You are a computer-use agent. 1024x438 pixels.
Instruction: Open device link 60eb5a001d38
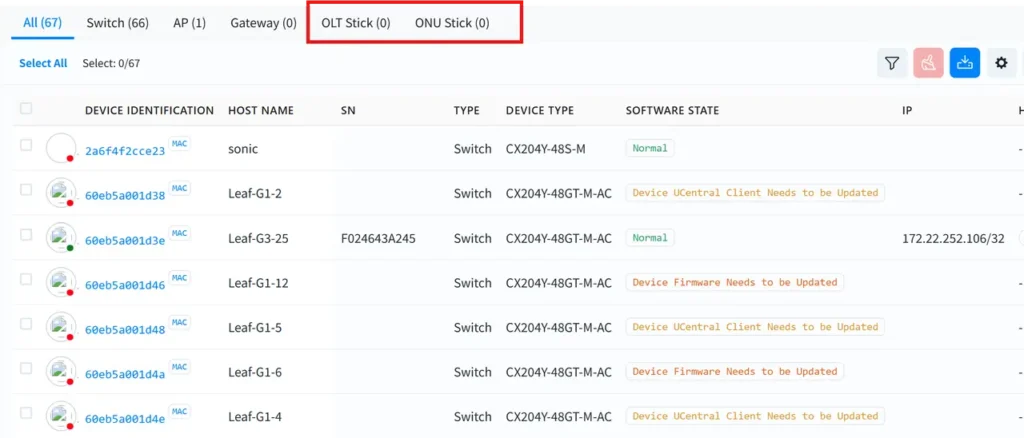pos(125,196)
